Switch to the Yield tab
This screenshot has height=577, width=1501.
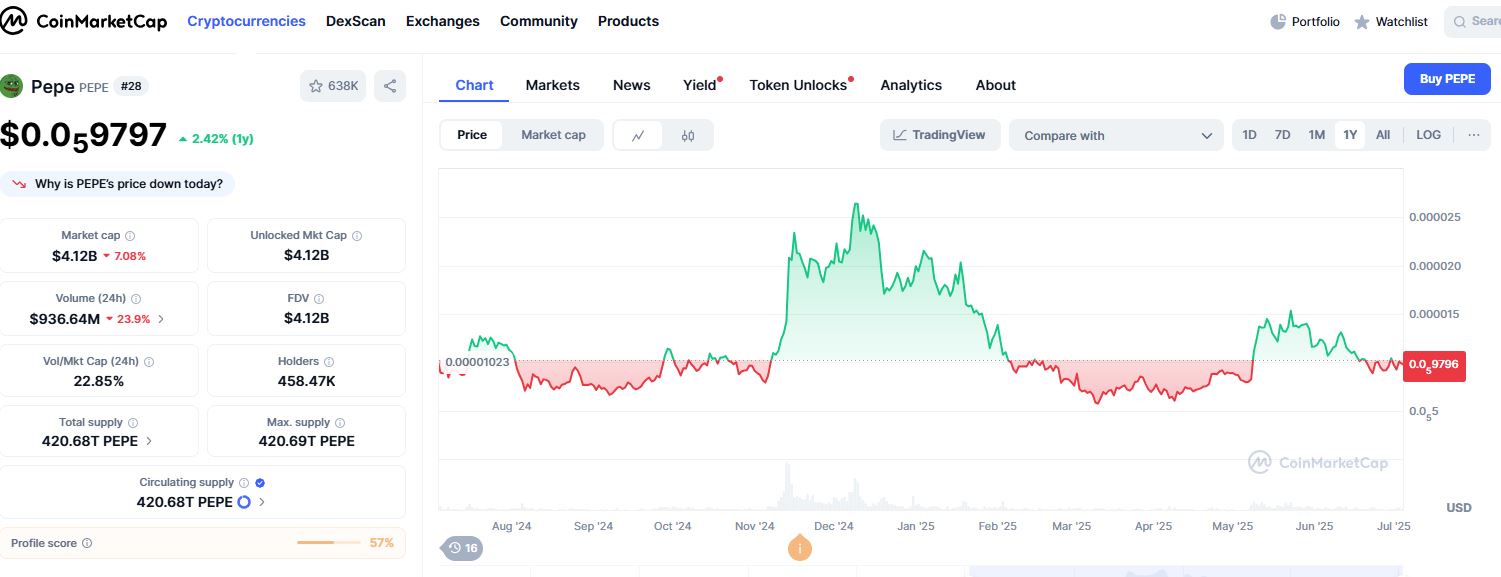tap(700, 85)
